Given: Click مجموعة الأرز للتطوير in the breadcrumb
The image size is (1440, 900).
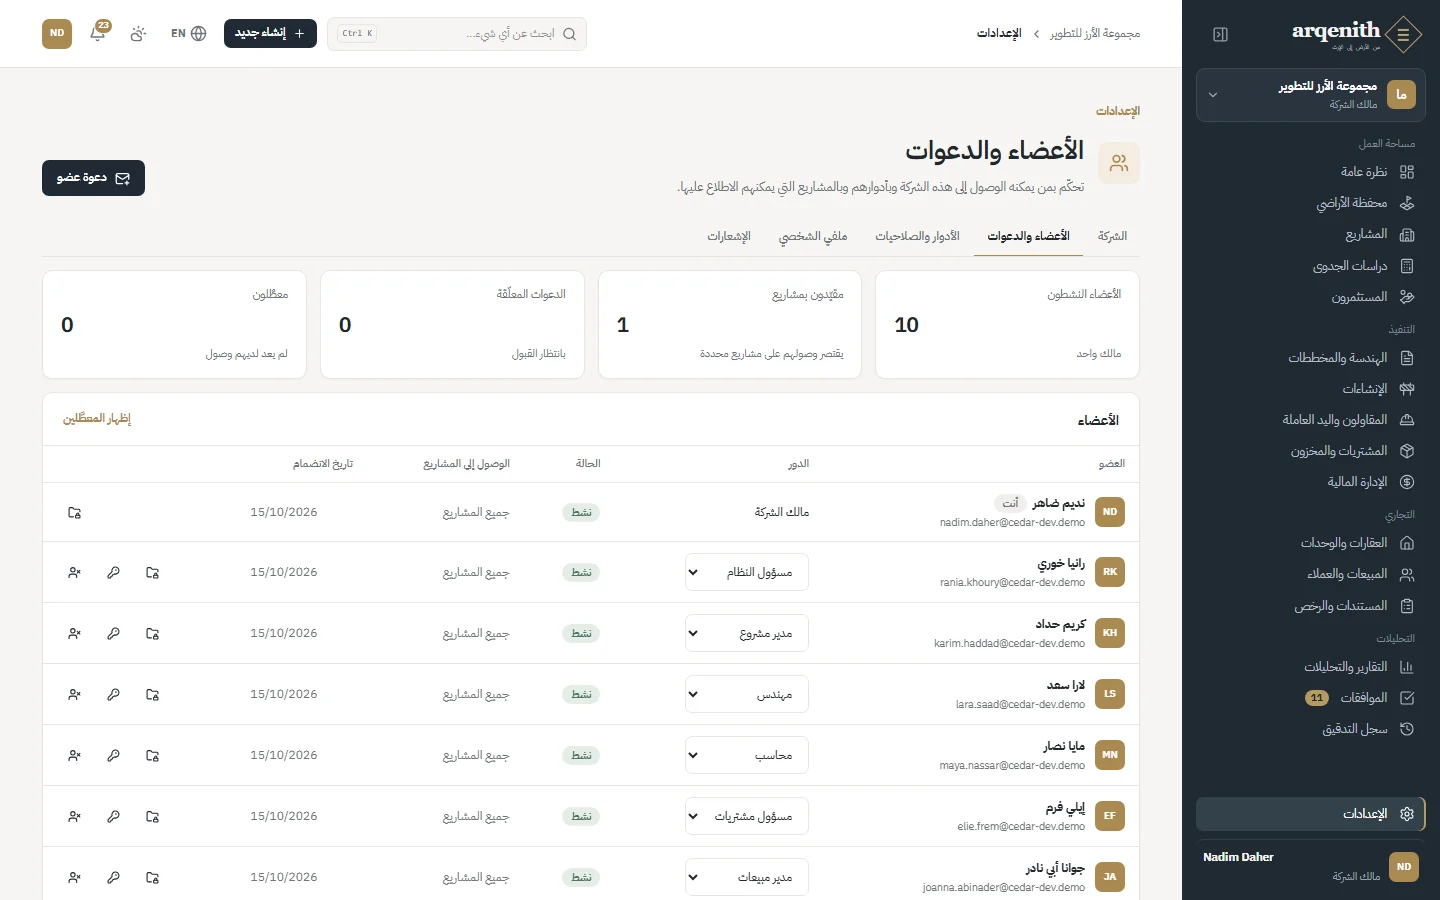Looking at the screenshot, I should click(x=1095, y=33).
